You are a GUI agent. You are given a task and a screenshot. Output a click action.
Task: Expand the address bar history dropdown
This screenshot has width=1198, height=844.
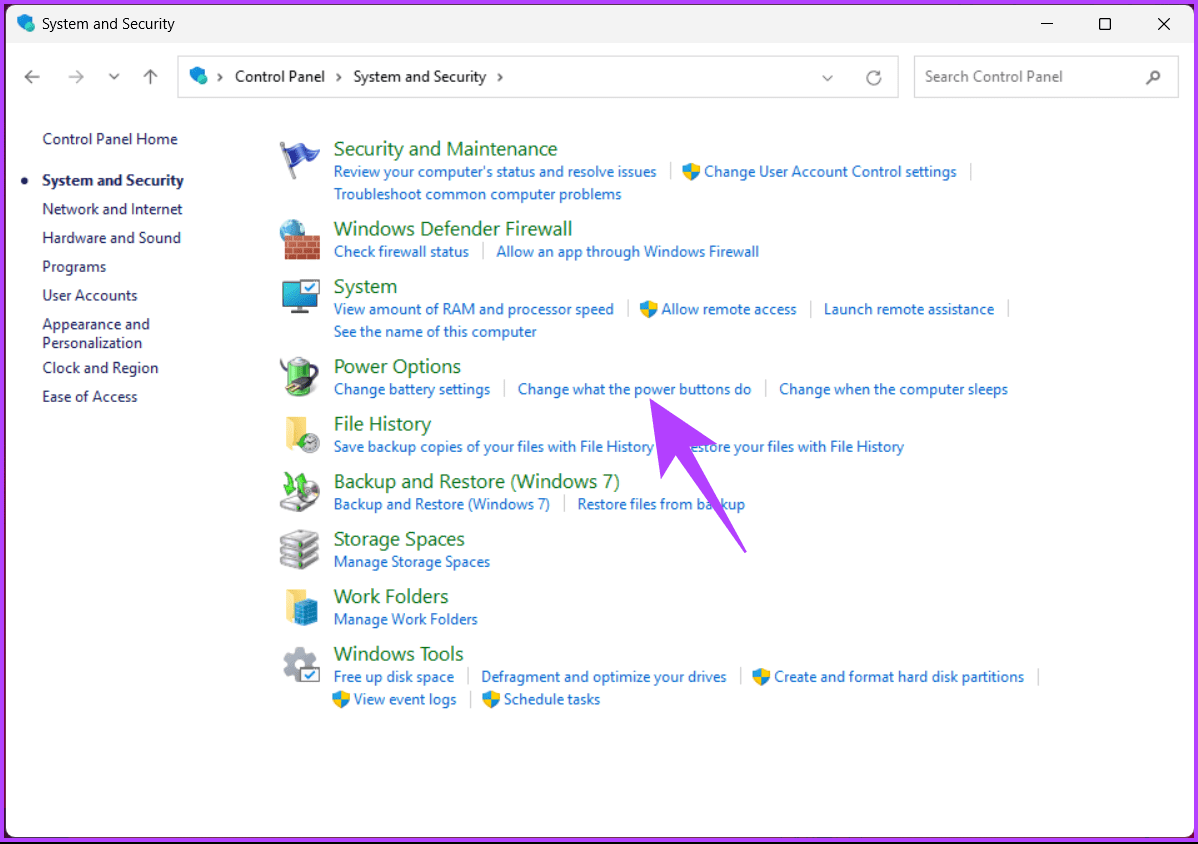coord(827,77)
